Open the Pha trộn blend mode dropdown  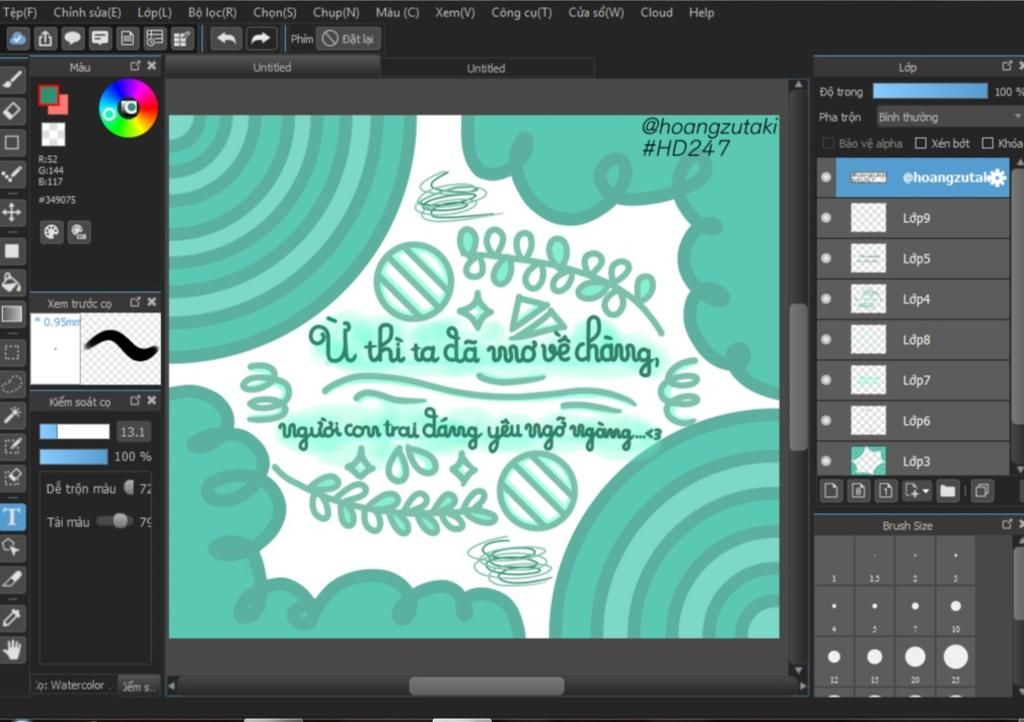pyautogui.click(x=950, y=117)
